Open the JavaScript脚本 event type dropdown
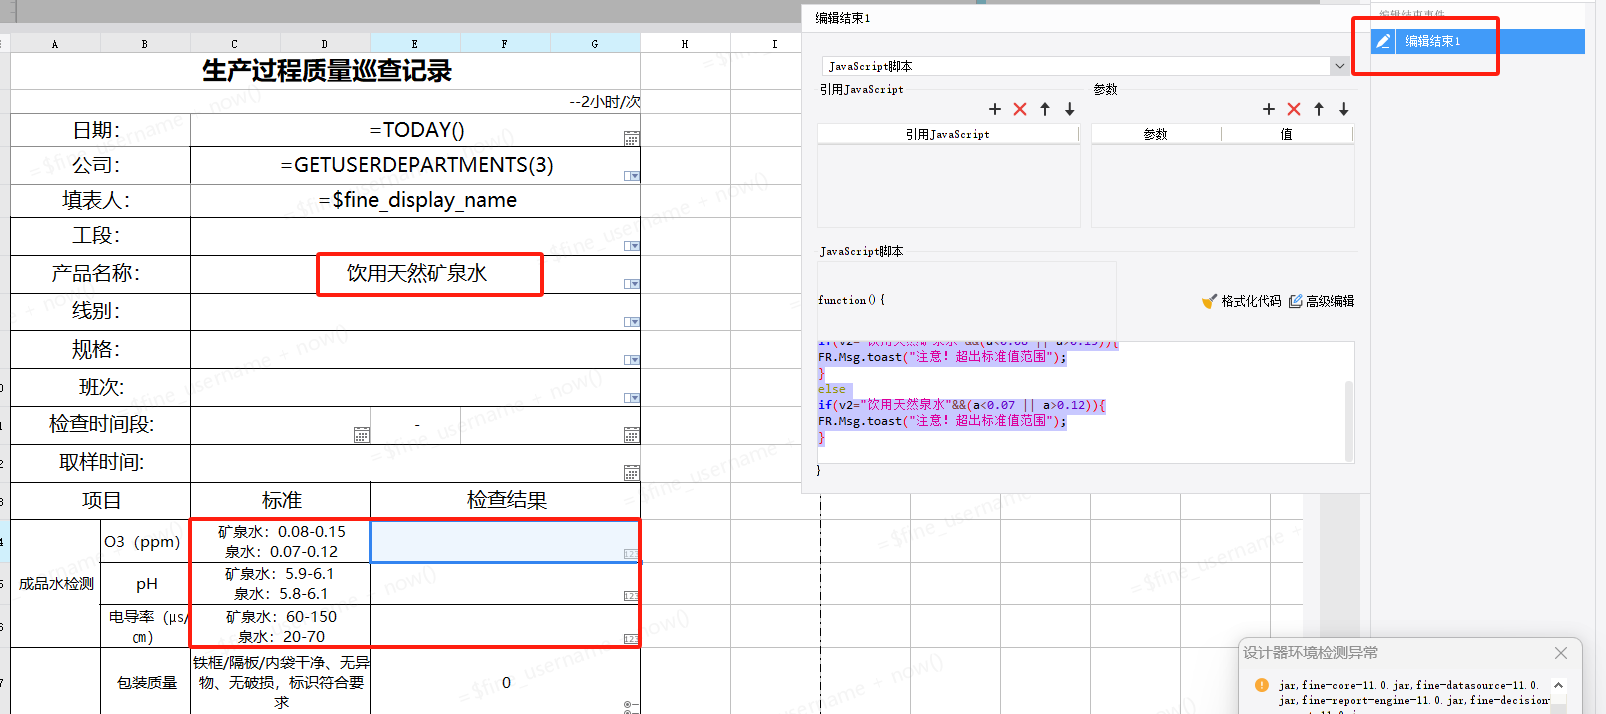Image resolution: width=1606 pixels, height=714 pixels. [x=1339, y=66]
